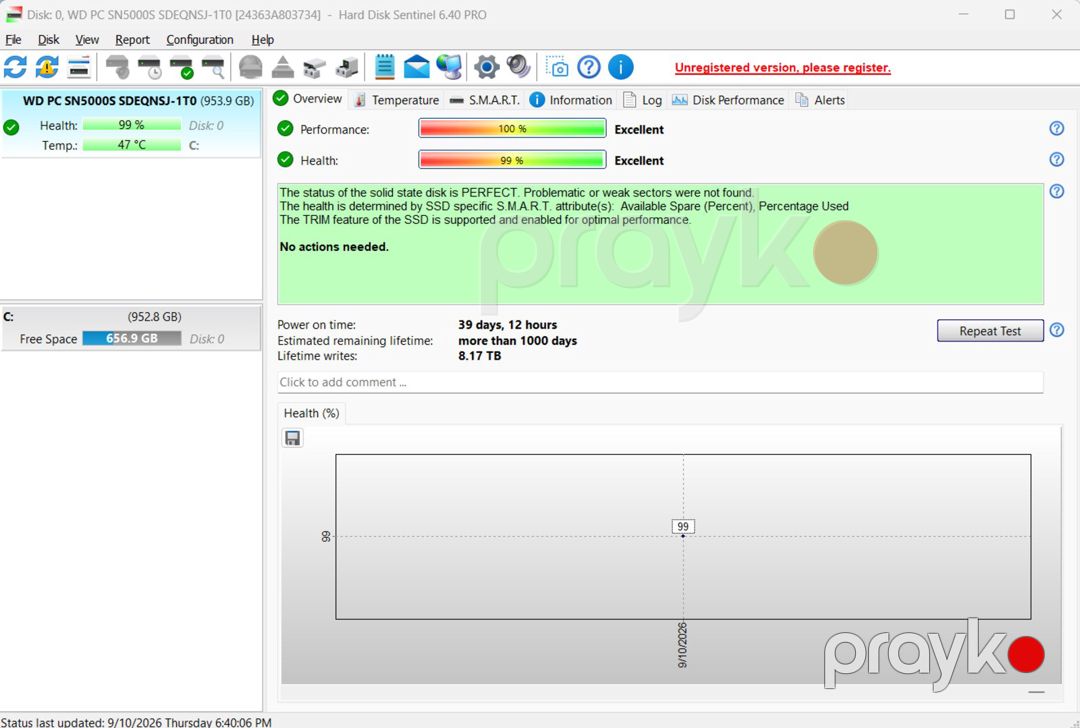Switch to the Disk Performance tab
This screenshot has width=1080, height=728.
click(x=728, y=100)
